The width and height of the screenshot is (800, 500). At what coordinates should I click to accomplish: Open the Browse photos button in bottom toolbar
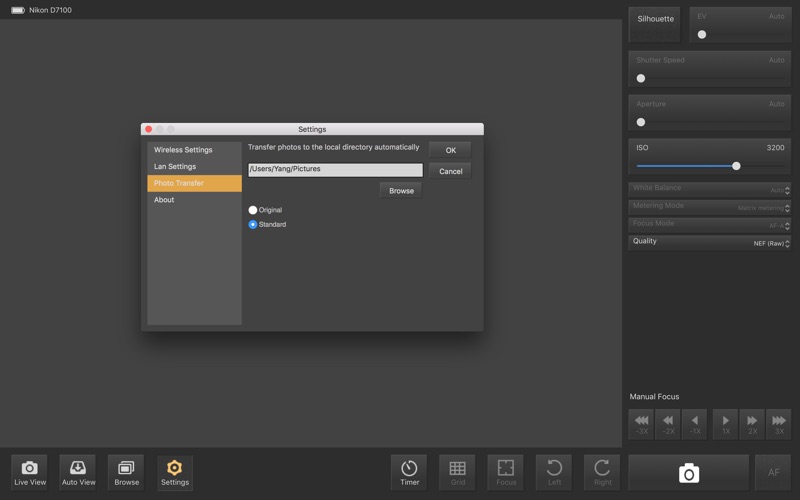click(x=126, y=472)
